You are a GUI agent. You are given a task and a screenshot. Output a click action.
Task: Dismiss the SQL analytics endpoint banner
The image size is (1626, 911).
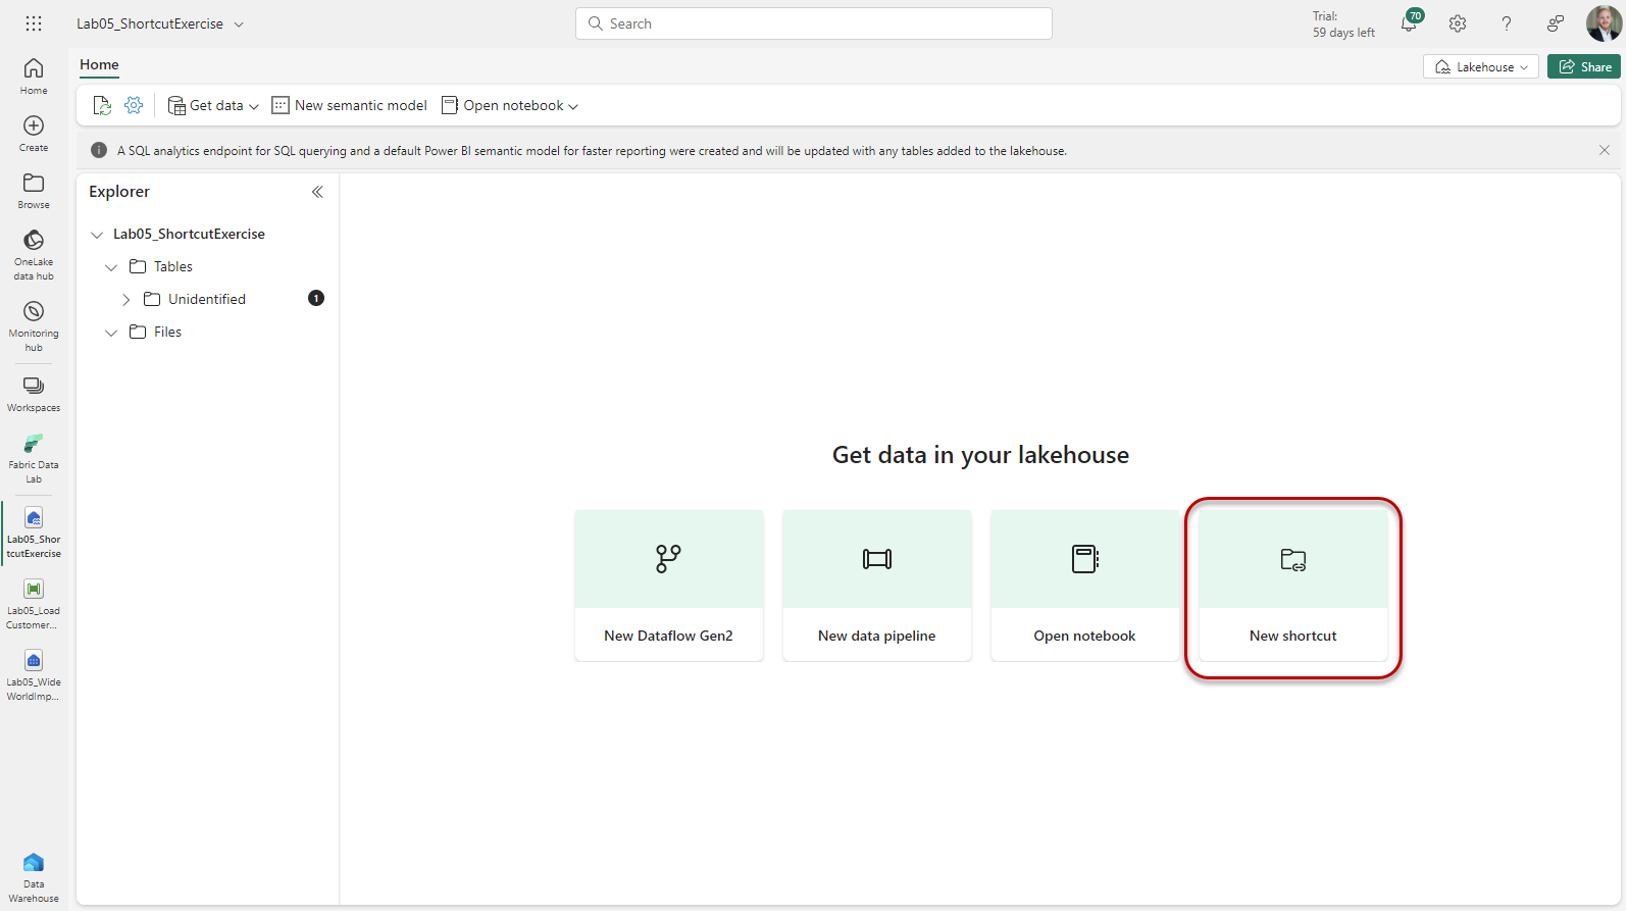pyautogui.click(x=1604, y=150)
